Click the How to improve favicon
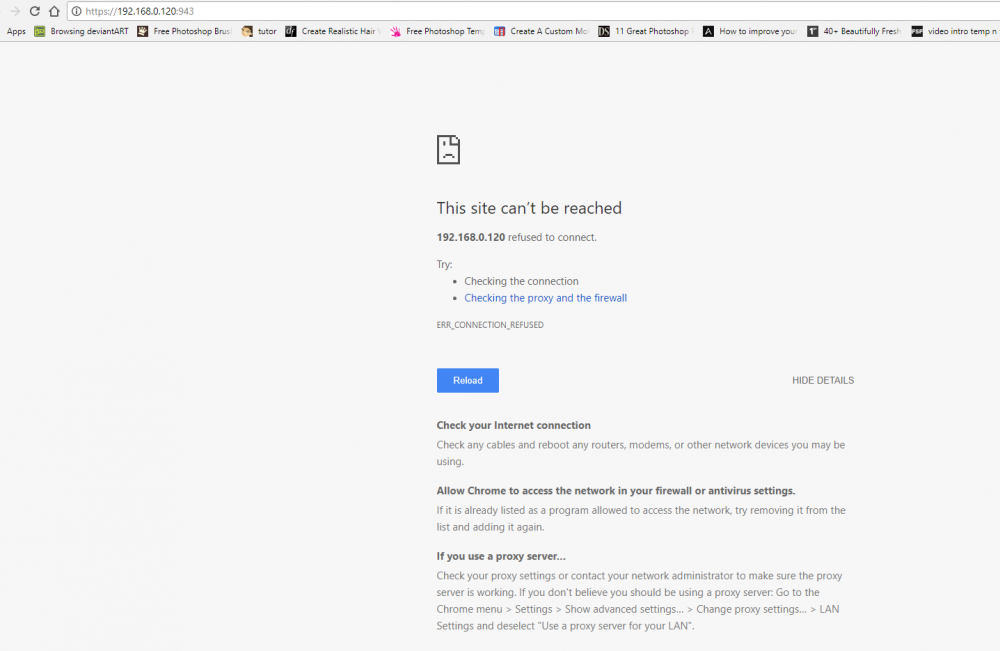This screenshot has height=651, width=1000. click(x=708, y=31)
